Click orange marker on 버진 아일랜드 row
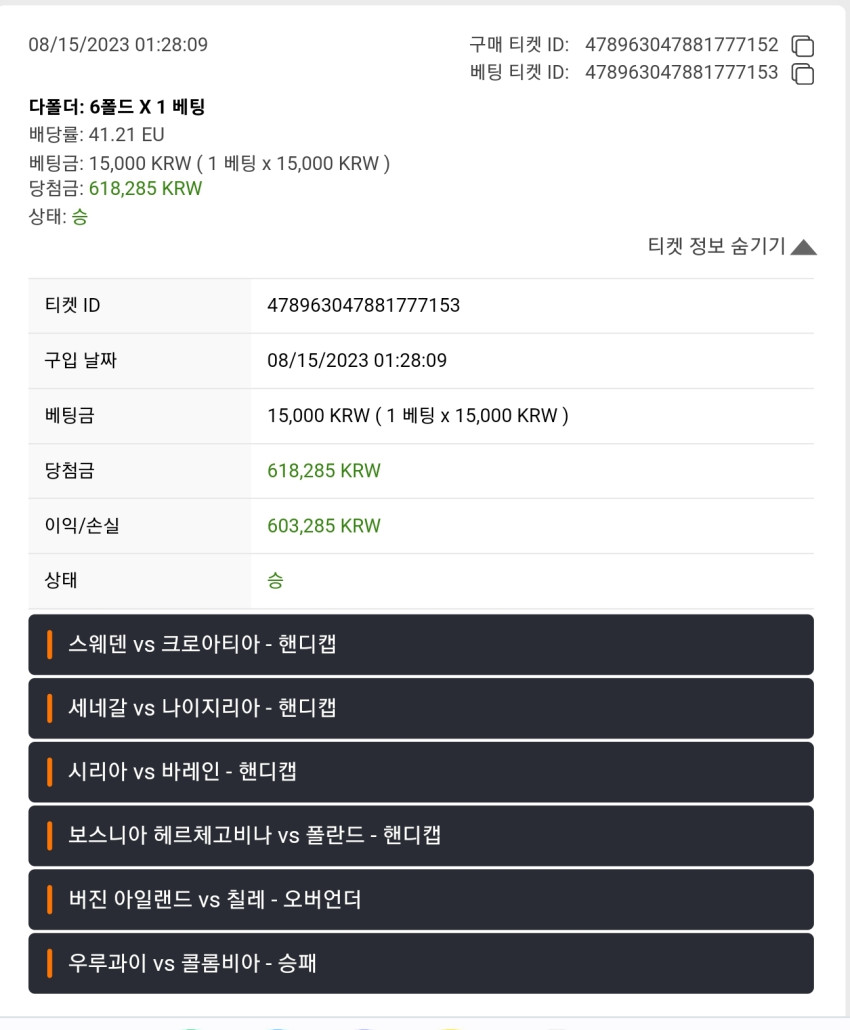This screenshot has width=850, height=1030. [49, 899]
